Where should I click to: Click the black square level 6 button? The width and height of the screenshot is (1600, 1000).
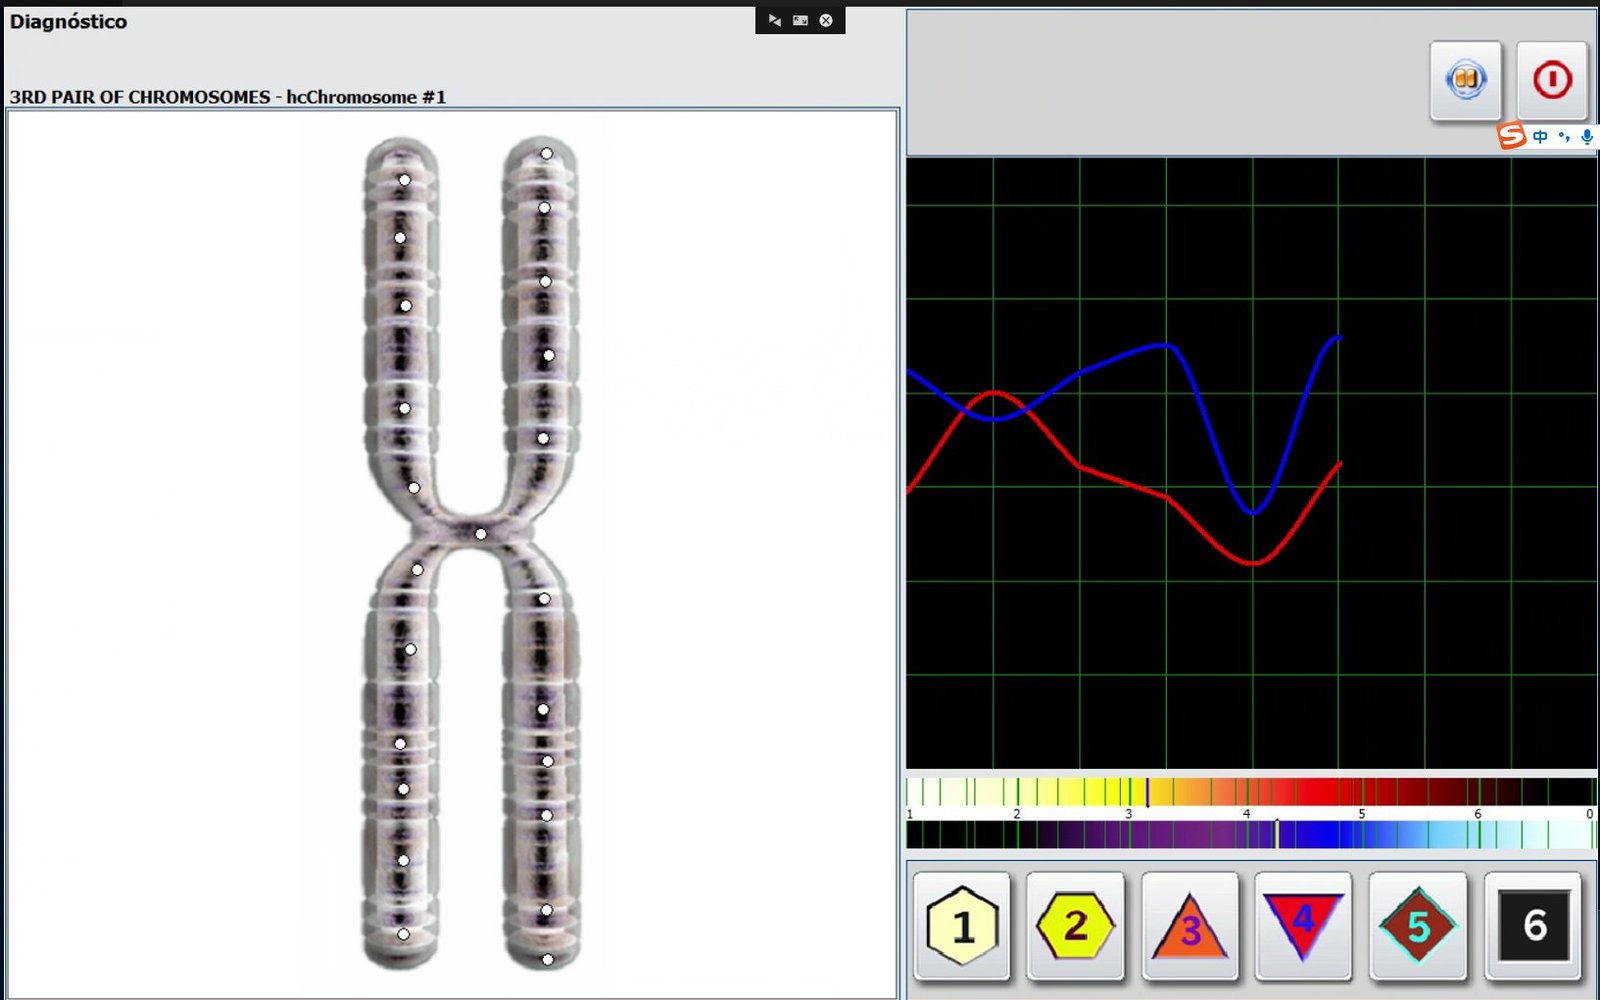[1533, 926]
